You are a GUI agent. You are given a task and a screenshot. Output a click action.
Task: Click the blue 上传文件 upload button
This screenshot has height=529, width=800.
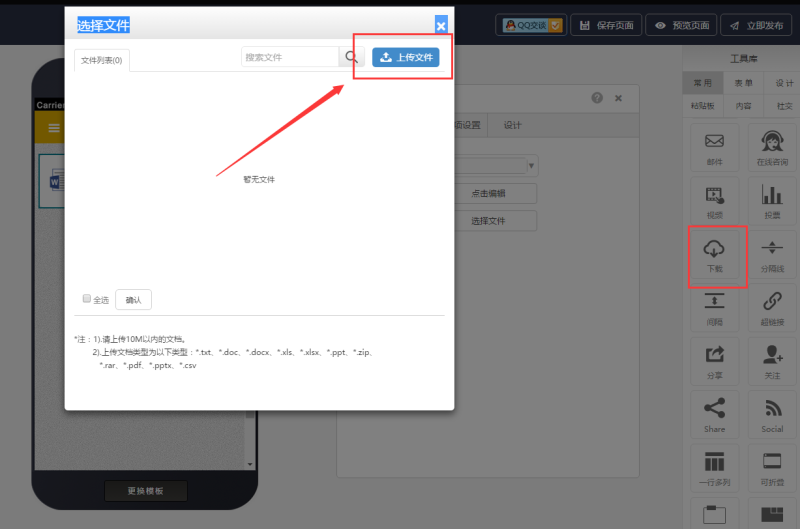[x=406, y=57]
